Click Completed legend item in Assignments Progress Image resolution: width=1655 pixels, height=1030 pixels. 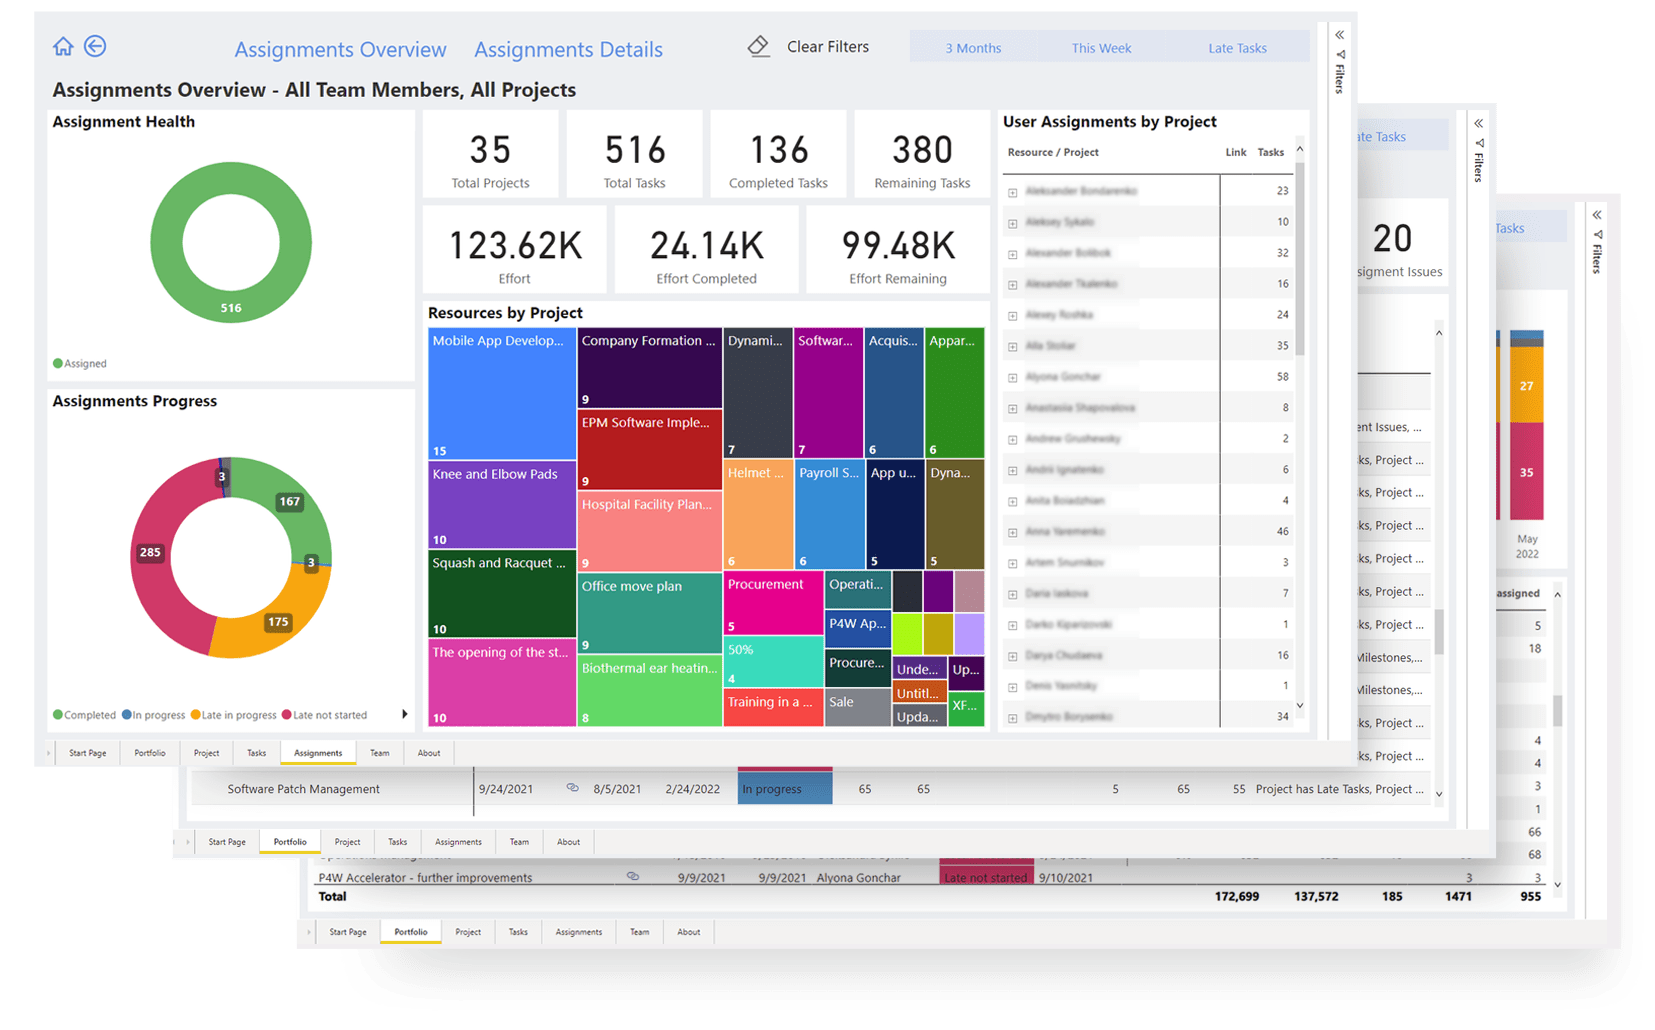[x=85, y=715]
